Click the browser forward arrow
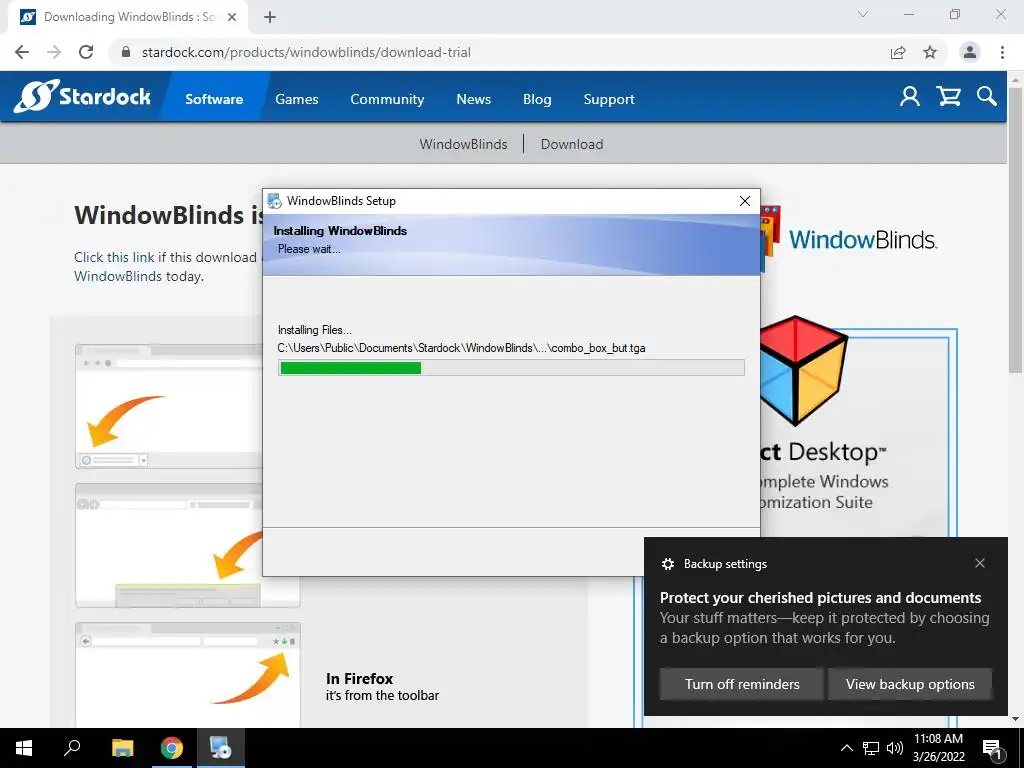This screenshot has width=1024, height=768. pos(54,52)
